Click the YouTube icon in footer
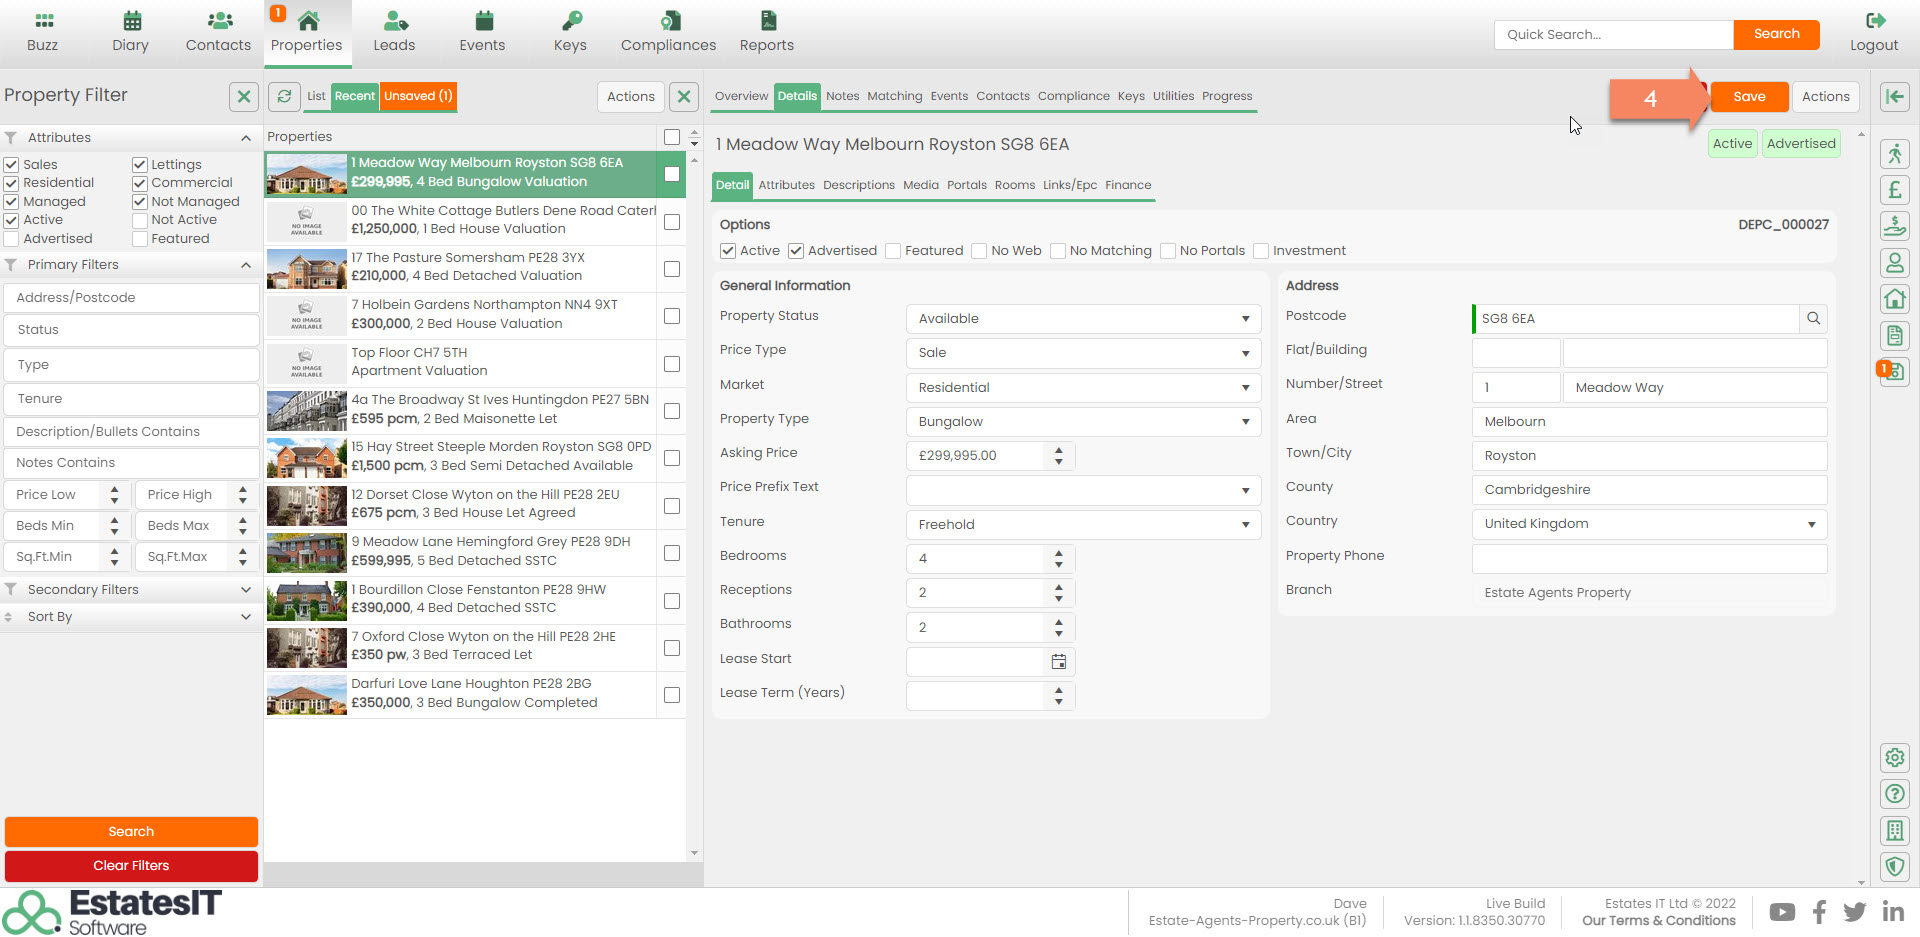This screenshot has height=937, width=1920. [1781, 912]
